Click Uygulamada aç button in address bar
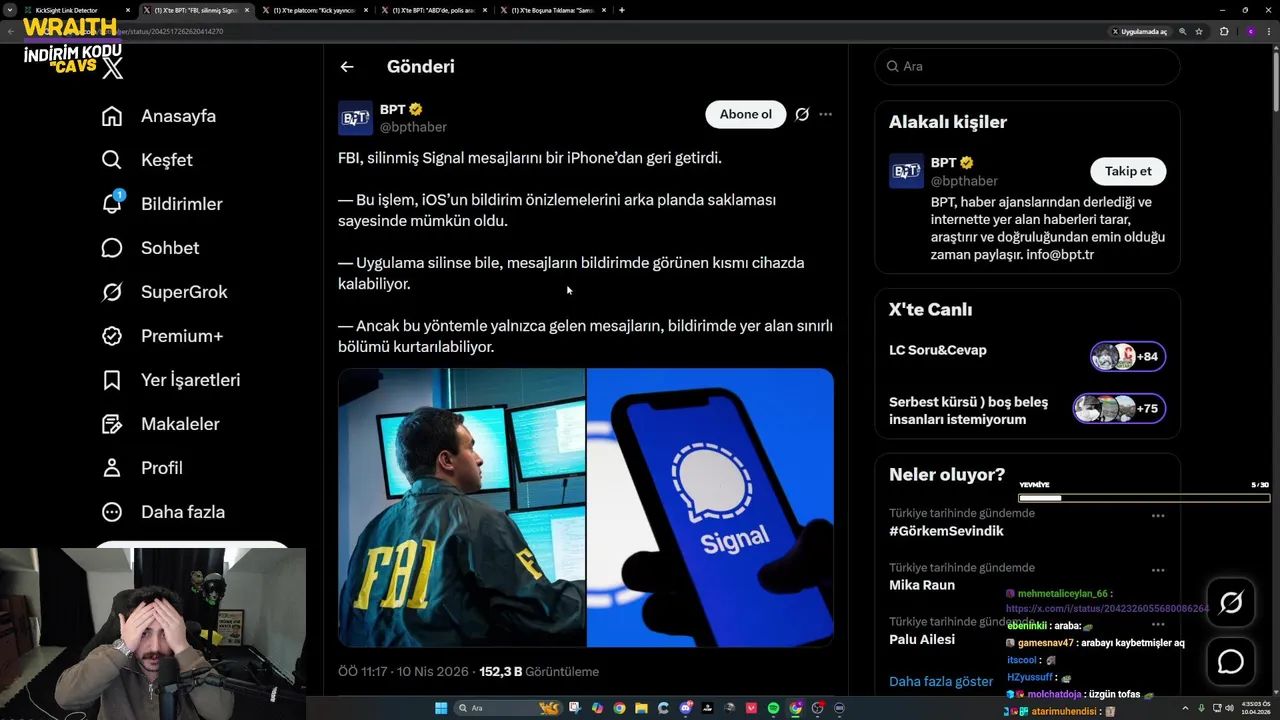 [1139, 32]
